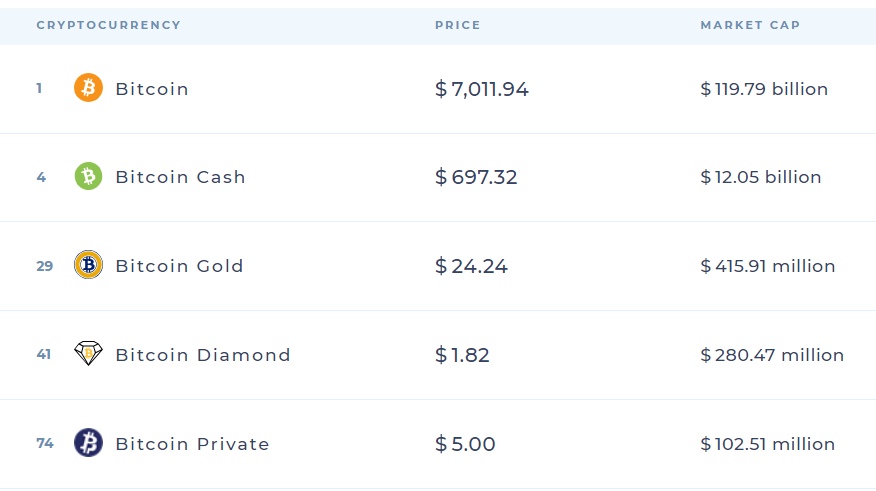Open the Bitcoin Cash name link

pyautogui.click(x=180, y=177)
